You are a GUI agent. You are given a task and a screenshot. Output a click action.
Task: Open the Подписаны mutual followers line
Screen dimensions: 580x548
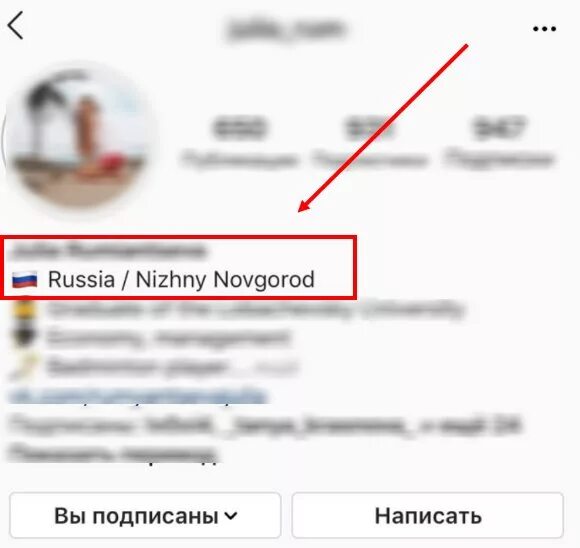click(x=264, y=426)
